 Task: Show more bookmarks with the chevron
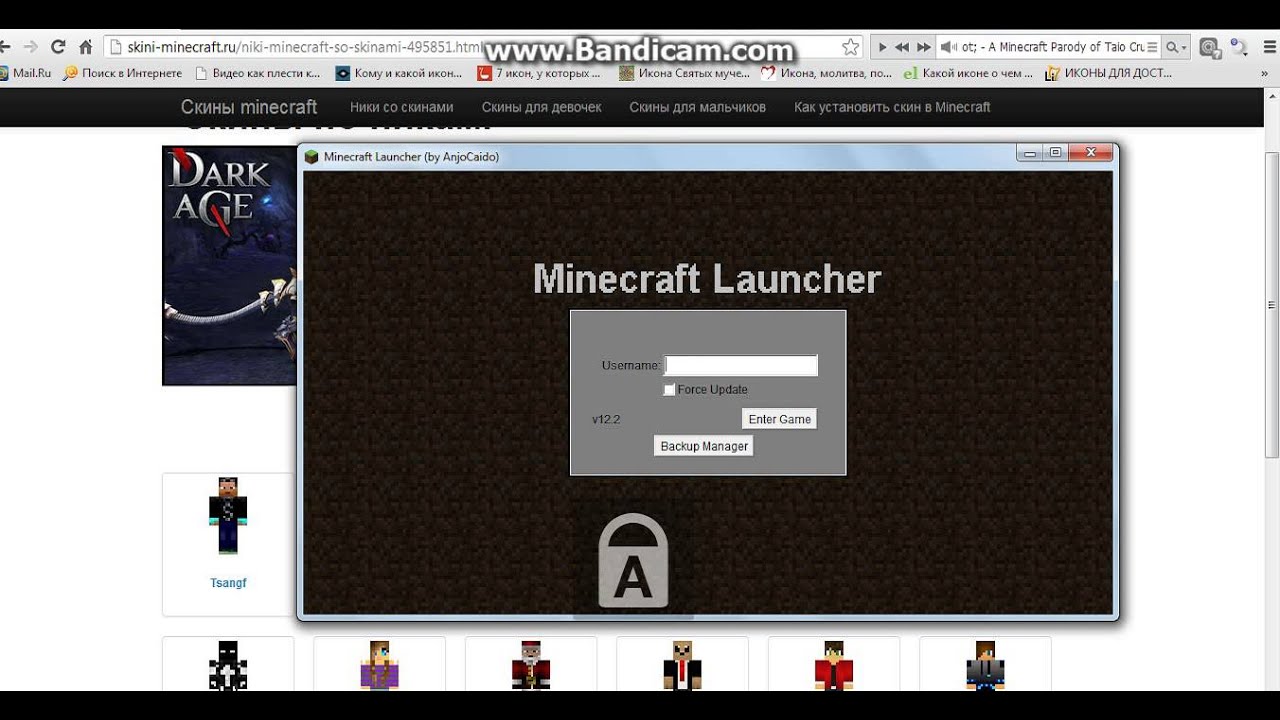click(x=1266, y=73)
